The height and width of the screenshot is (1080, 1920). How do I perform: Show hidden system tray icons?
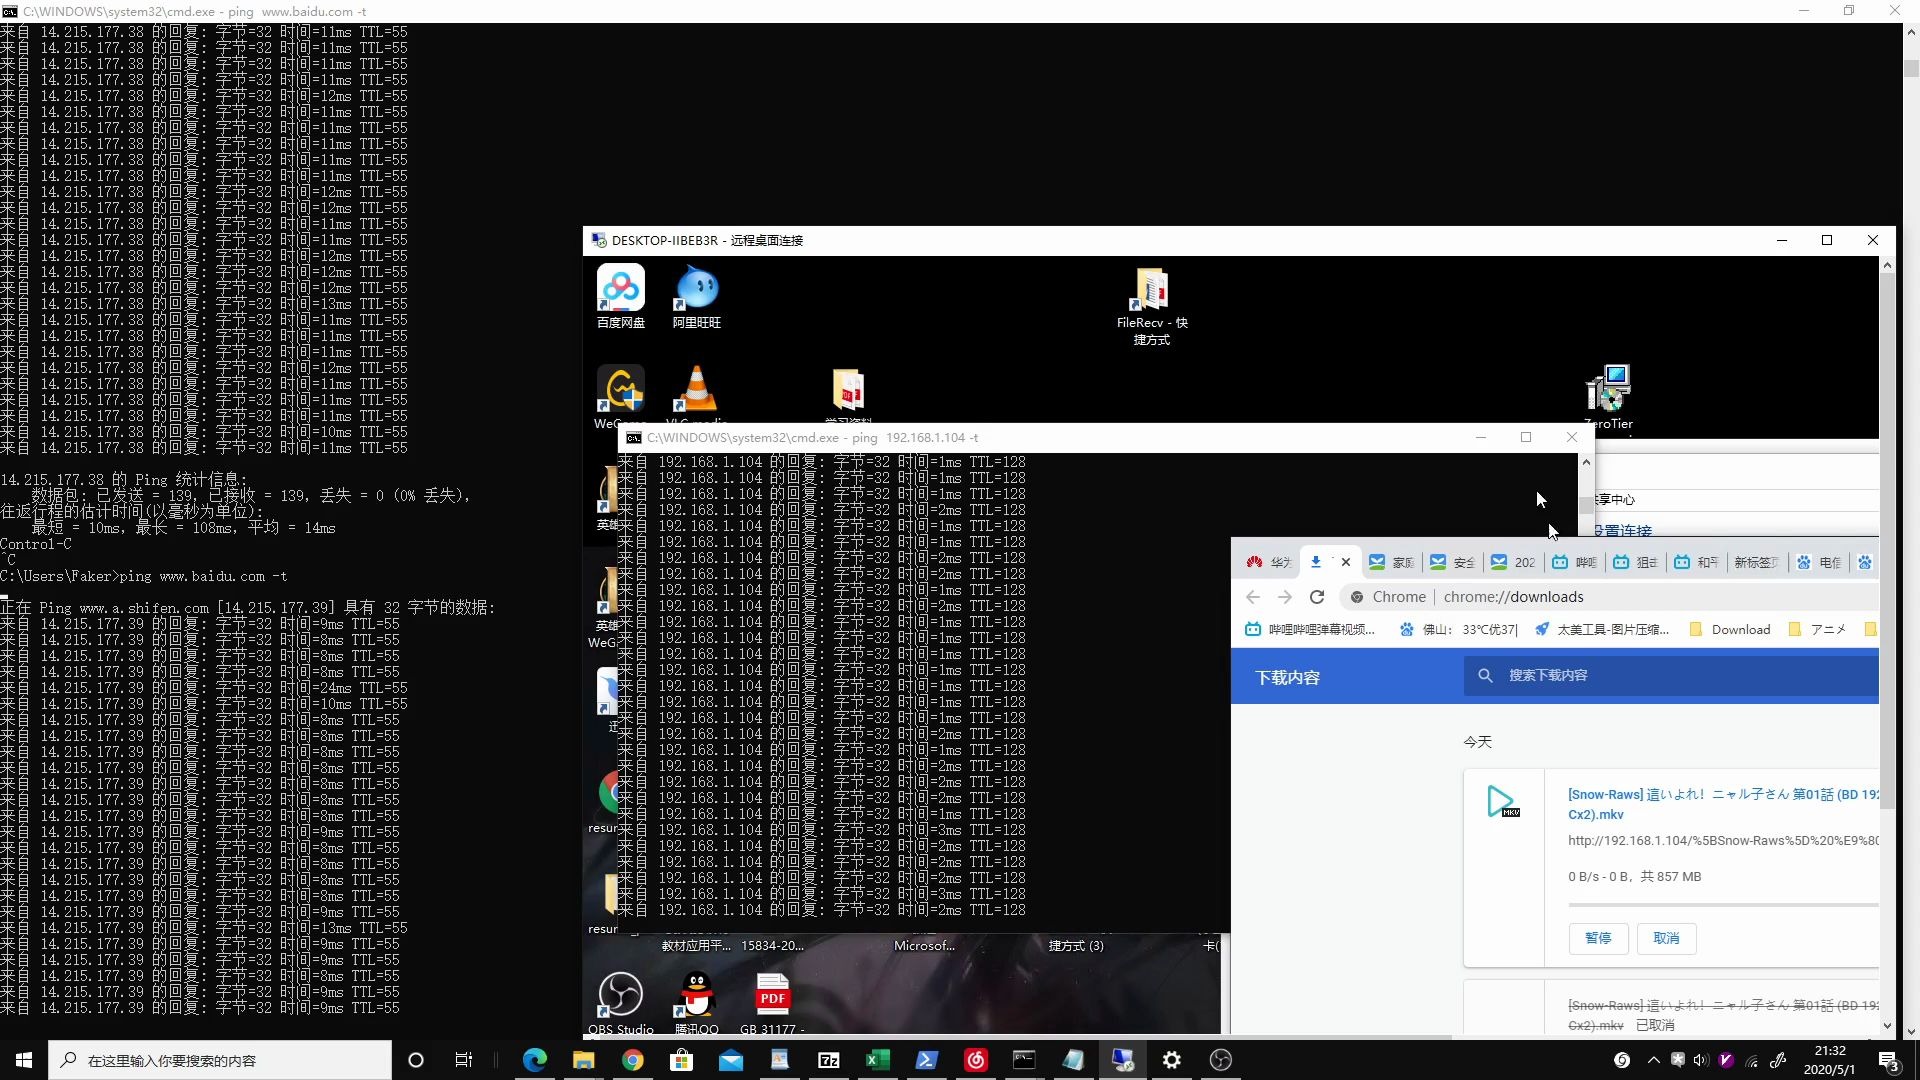(1653, 1060)
